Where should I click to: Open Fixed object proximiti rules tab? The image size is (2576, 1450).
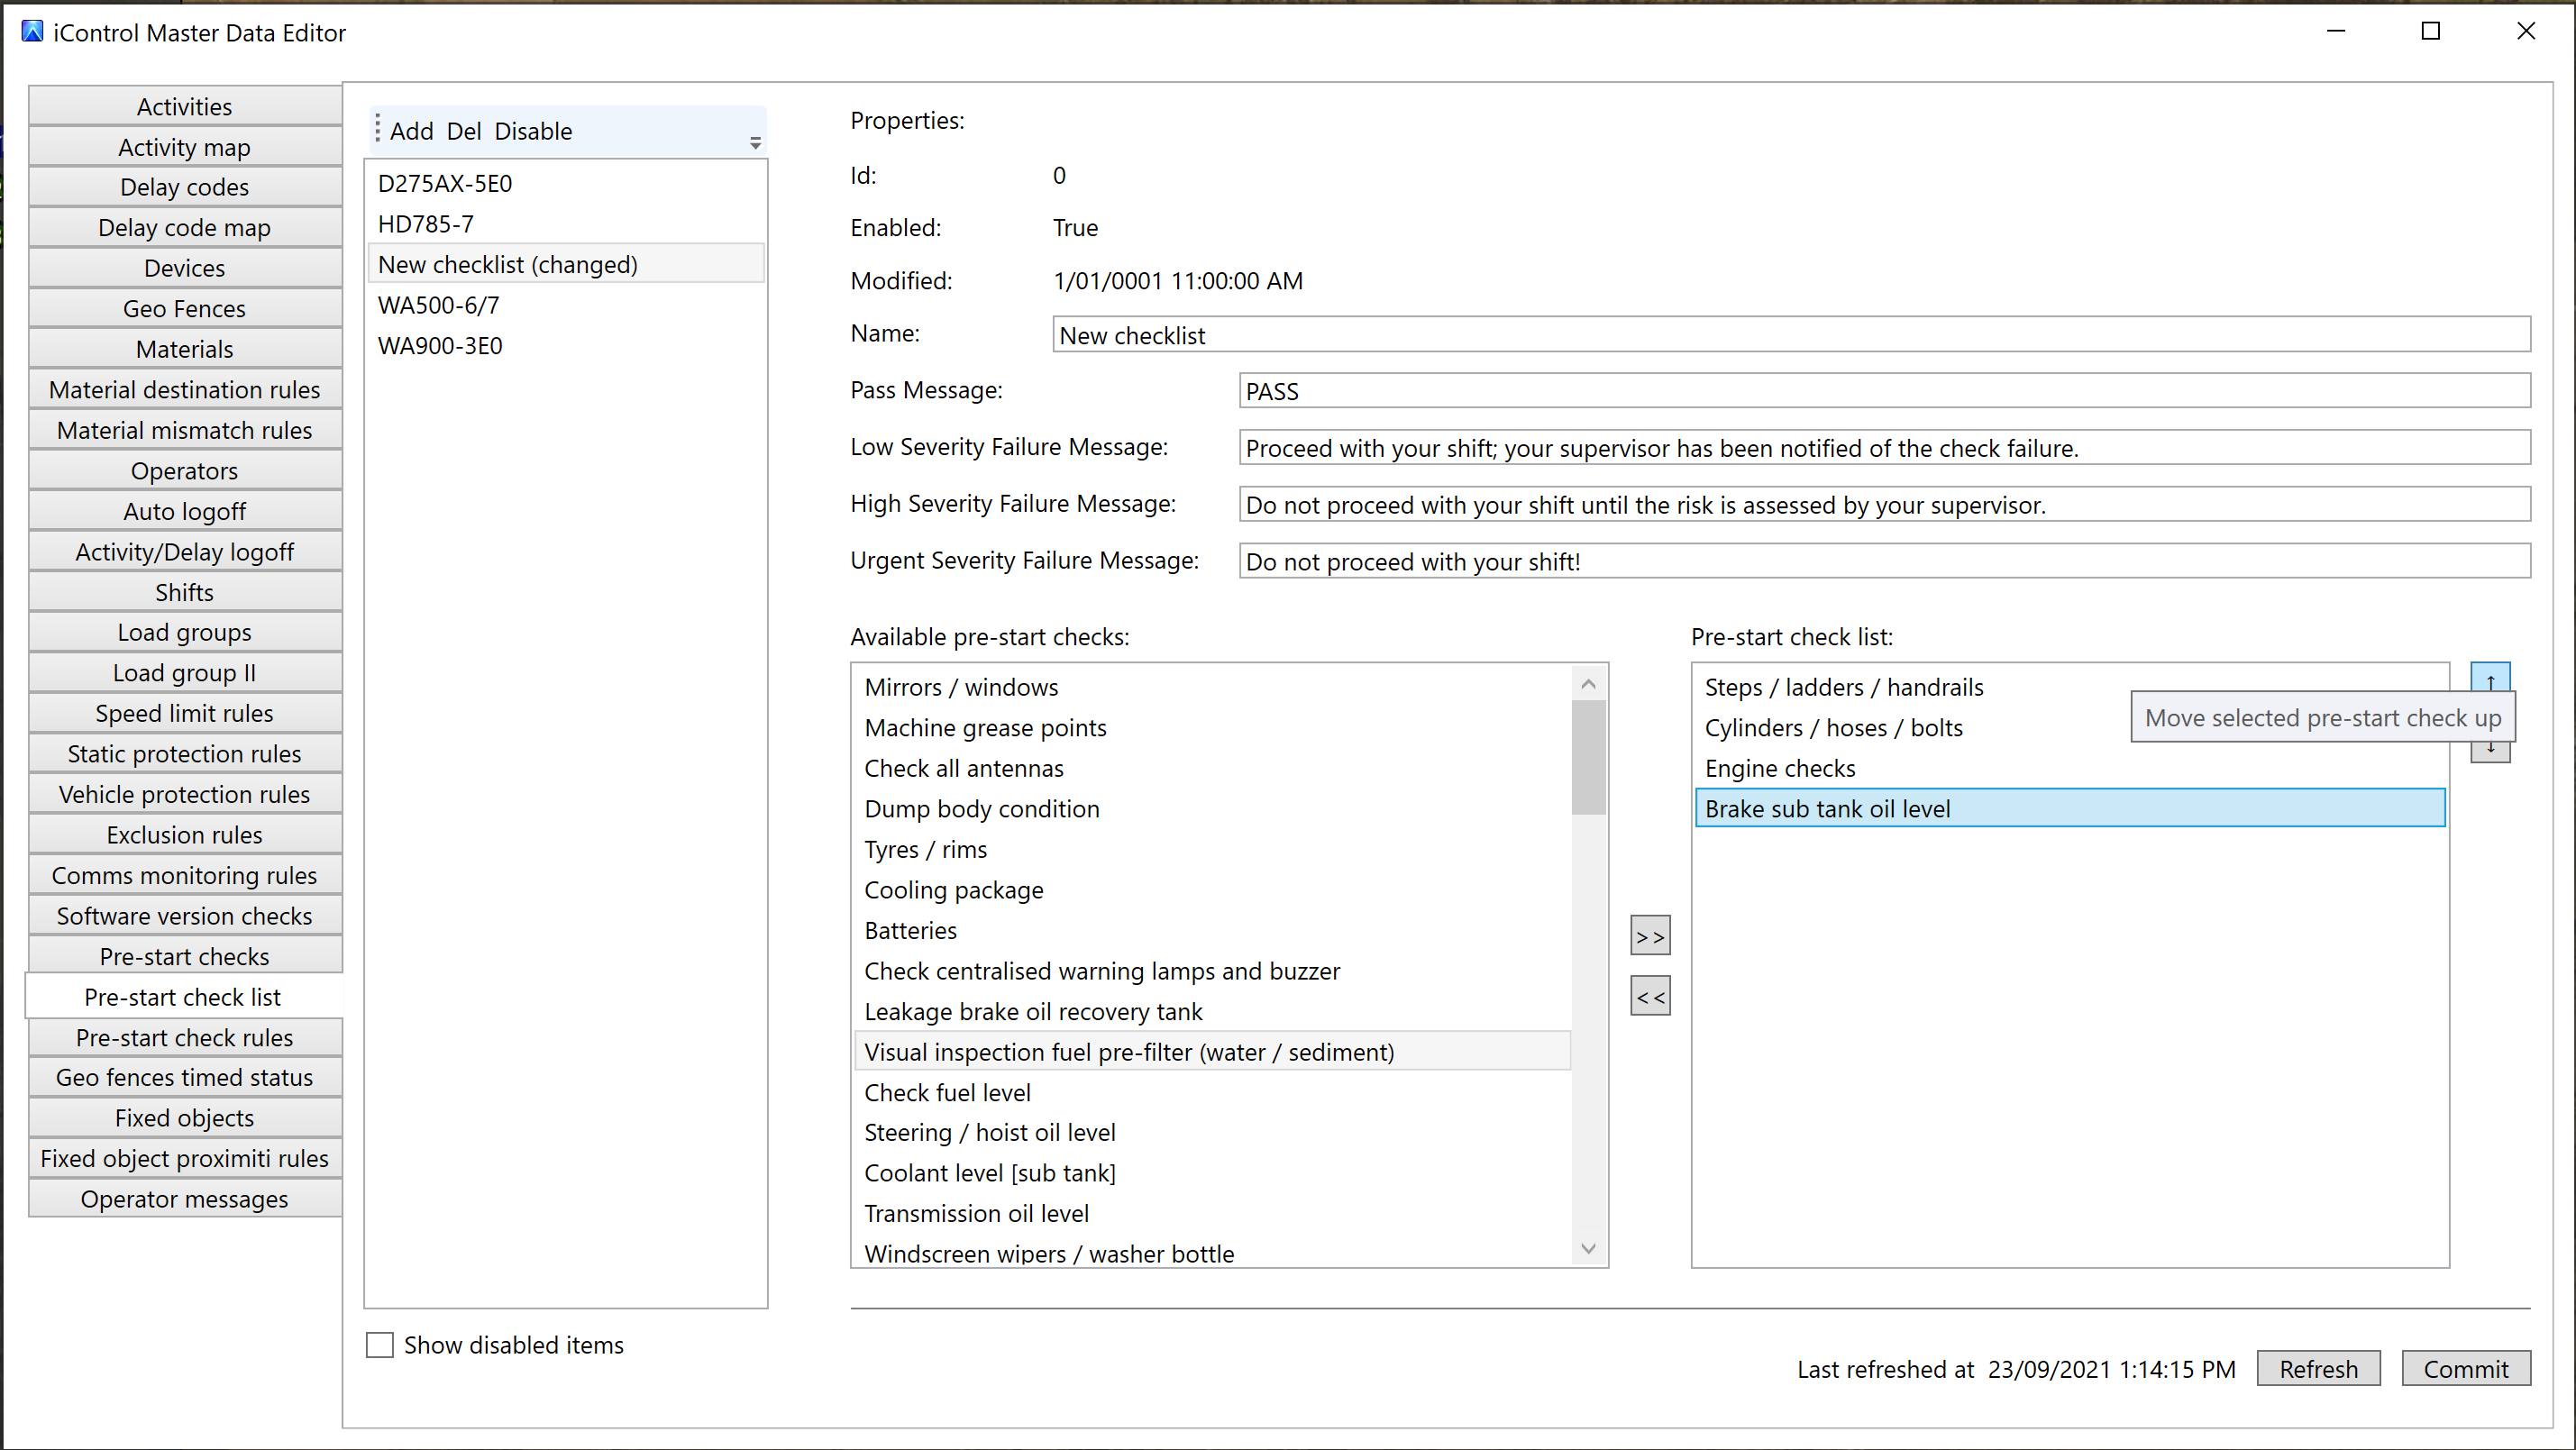[185, 1158]
